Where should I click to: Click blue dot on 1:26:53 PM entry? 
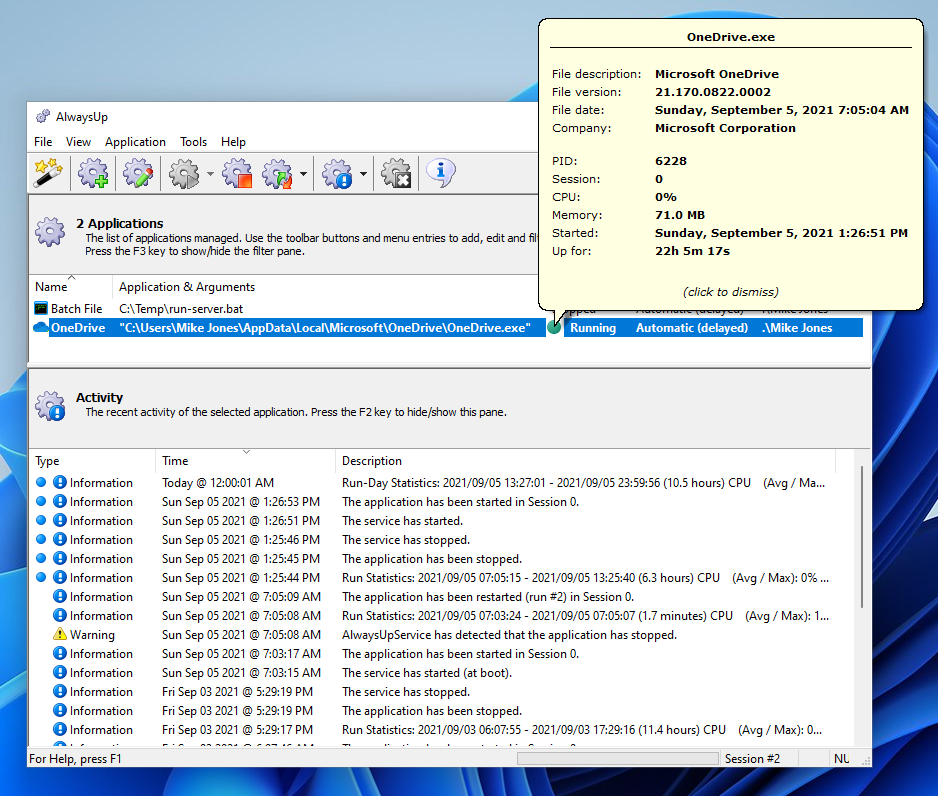(41, 501)
